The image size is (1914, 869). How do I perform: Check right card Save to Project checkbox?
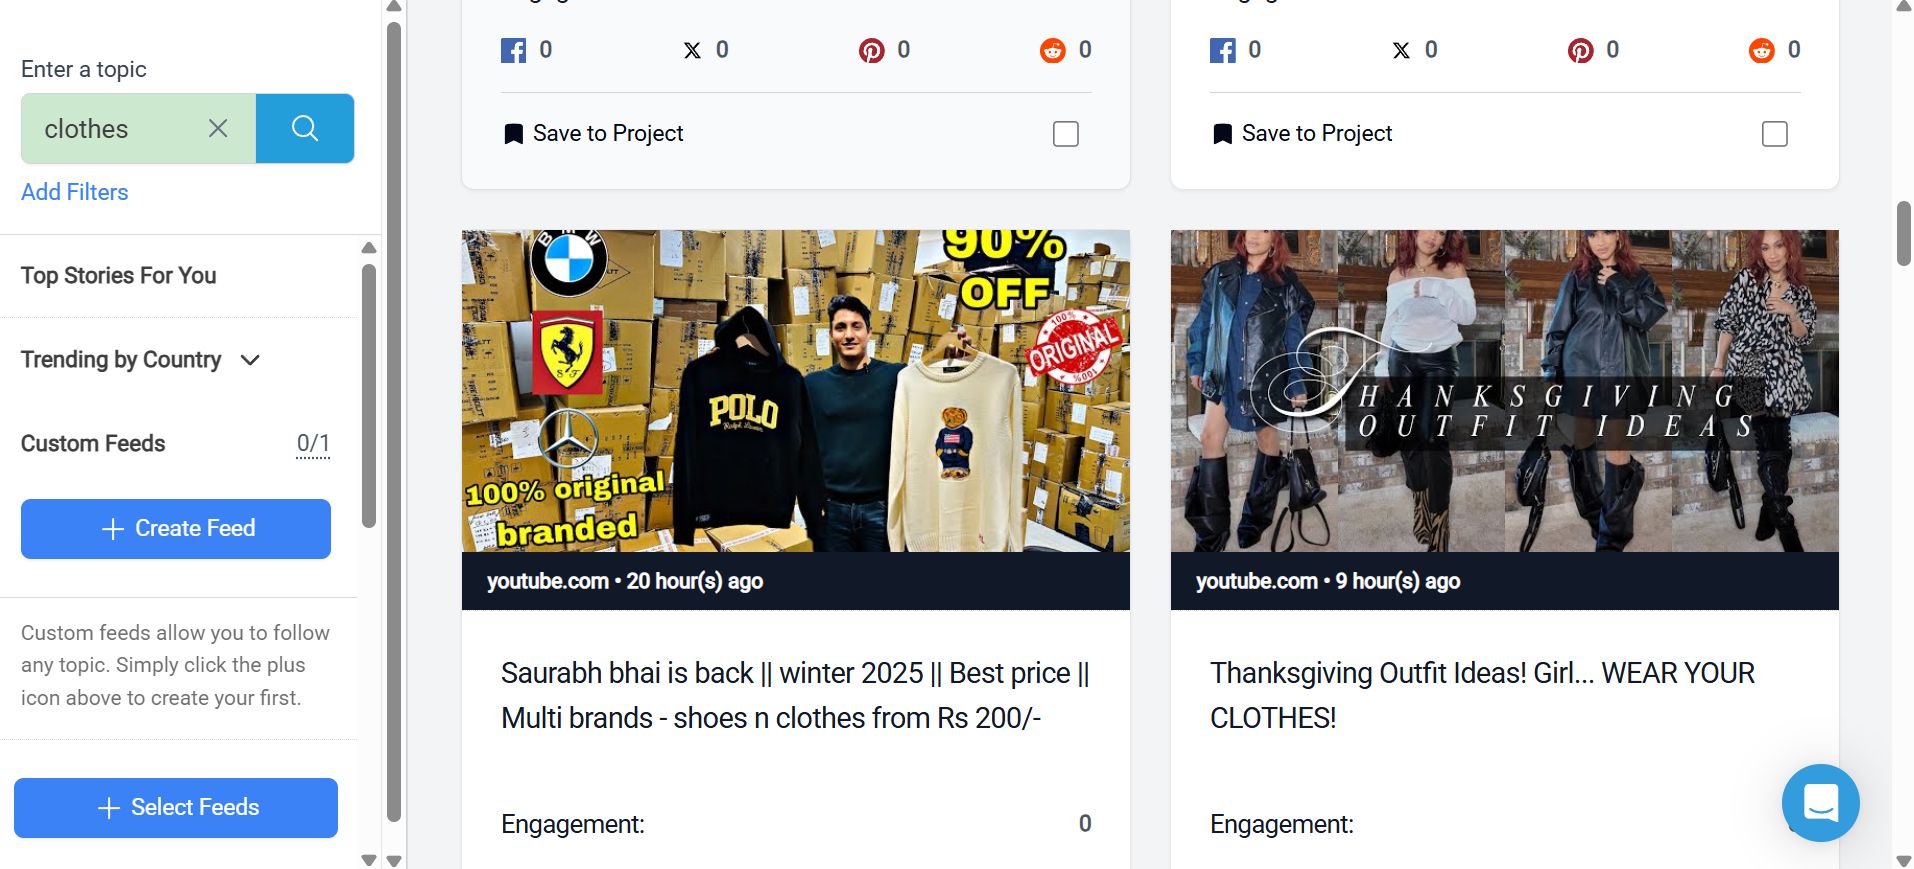(1775, 134)
